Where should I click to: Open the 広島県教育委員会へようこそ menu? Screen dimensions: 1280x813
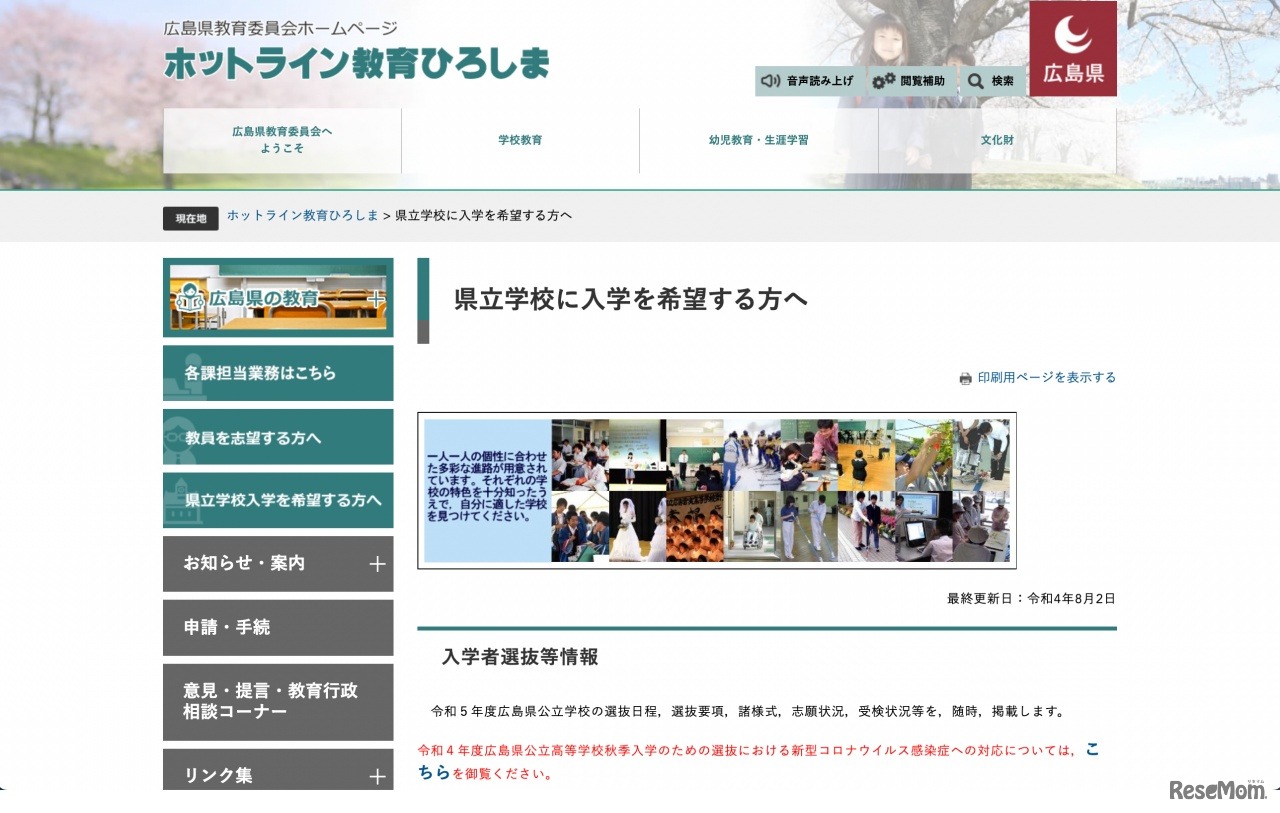pos(282,140)
